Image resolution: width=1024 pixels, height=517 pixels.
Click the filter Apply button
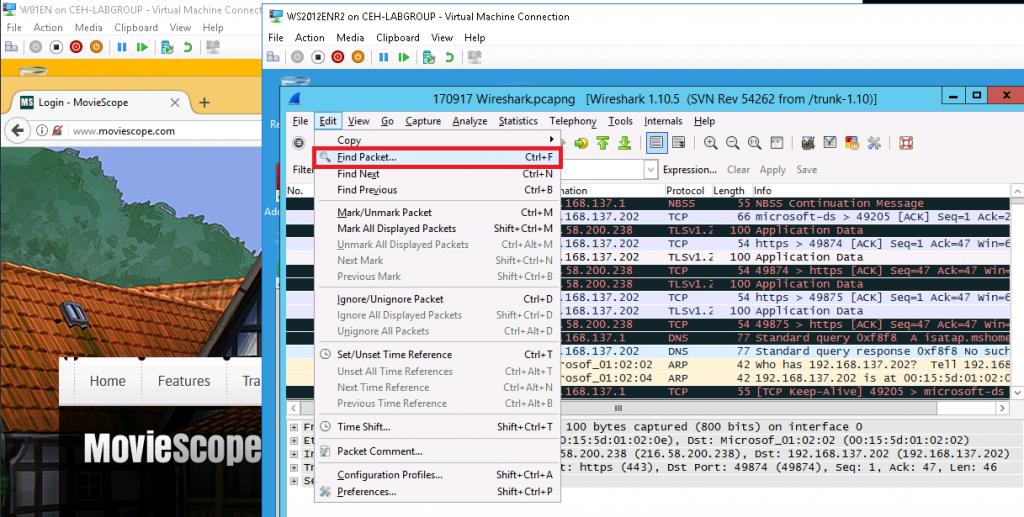click(x=773, y=170)
